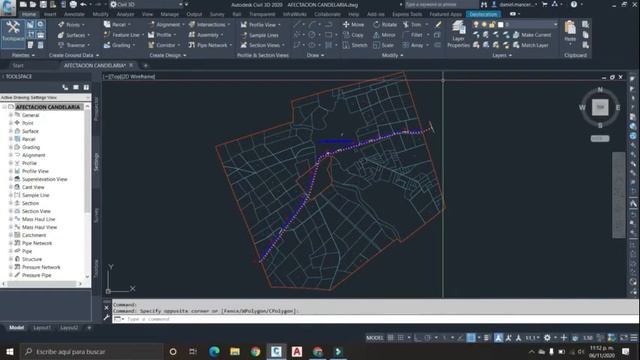Click the white layer color swatch
640x360 pixels.
point(500,24)
